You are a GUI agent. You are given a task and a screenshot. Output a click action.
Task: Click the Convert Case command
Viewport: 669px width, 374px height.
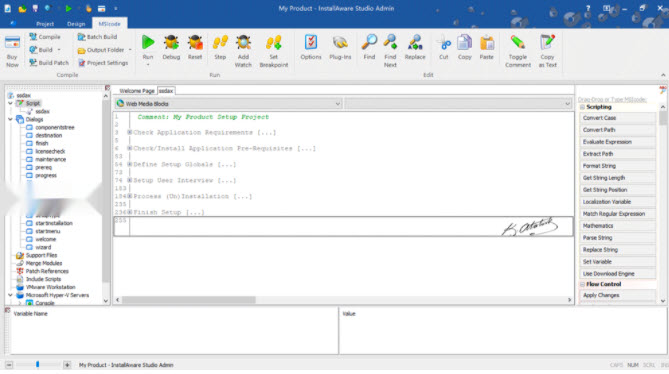click(x=617, y=118)
